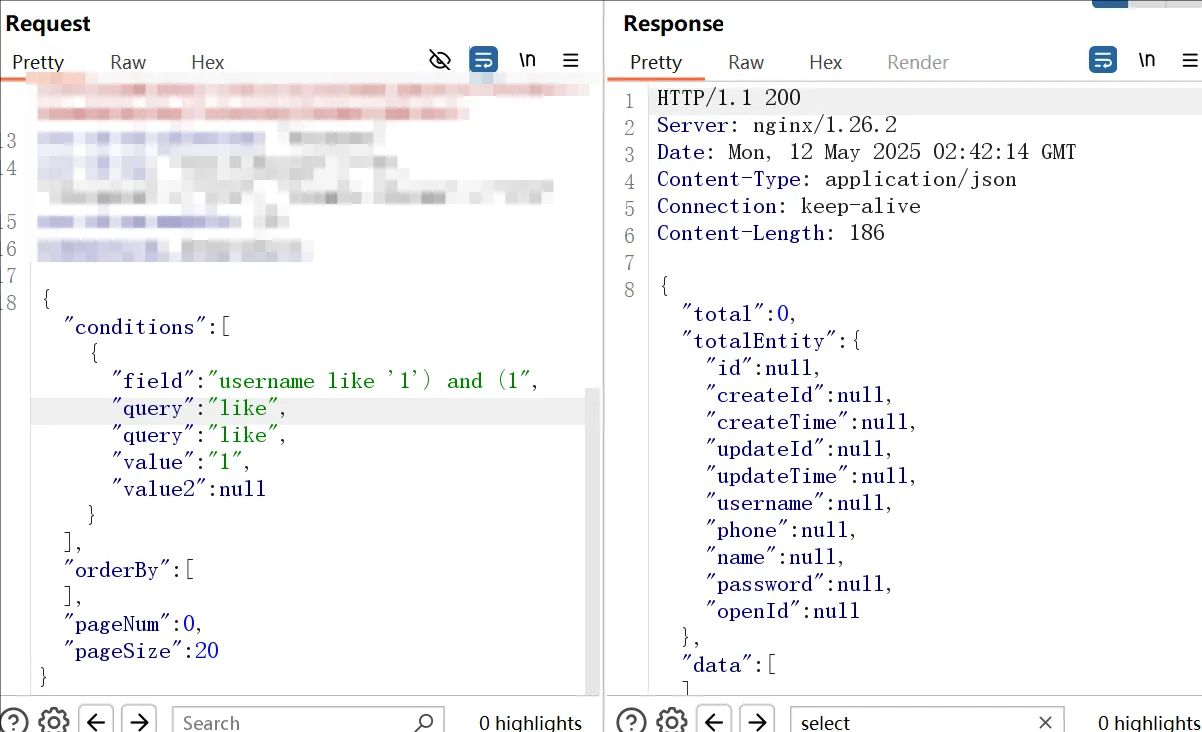Open the Request panel hamburger options menu
This screenshot has width=1202, height=732.
tap(571, 60)
